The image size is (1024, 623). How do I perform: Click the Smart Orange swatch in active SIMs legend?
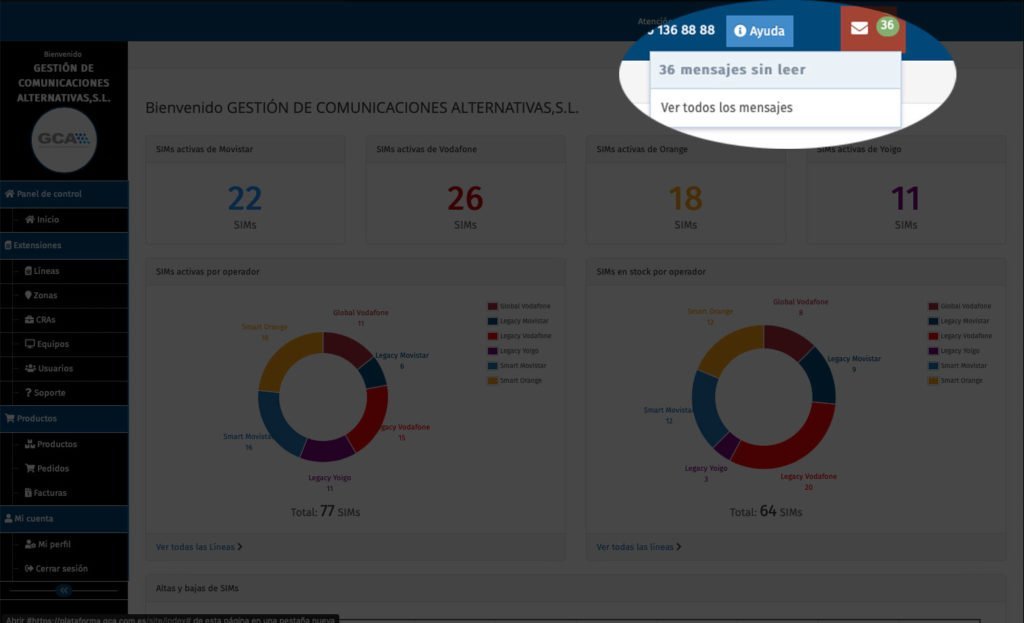click(492, 381)
